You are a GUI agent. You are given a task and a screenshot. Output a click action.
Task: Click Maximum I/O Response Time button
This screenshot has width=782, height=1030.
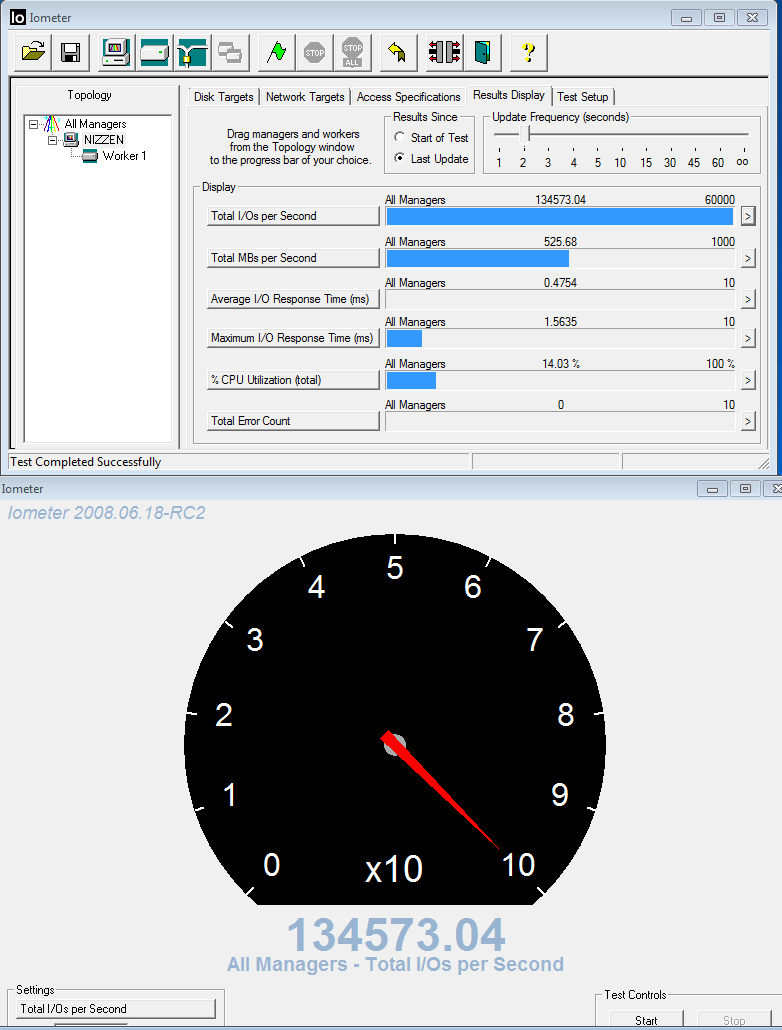[293, 338]
